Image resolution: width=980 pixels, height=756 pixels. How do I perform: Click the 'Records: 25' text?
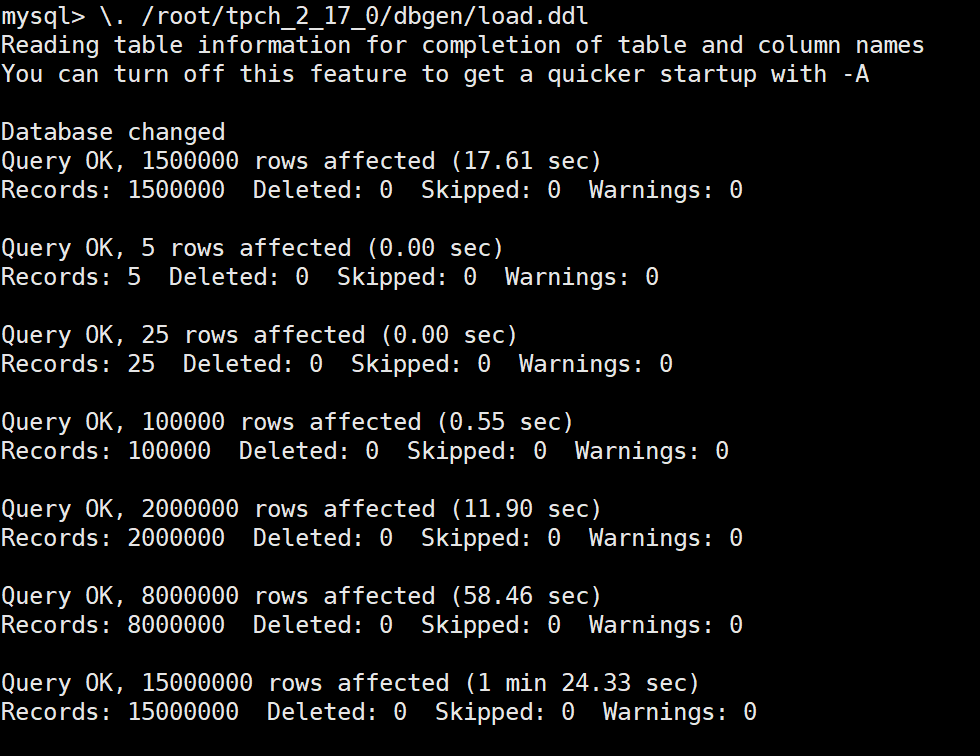[78, 364]
